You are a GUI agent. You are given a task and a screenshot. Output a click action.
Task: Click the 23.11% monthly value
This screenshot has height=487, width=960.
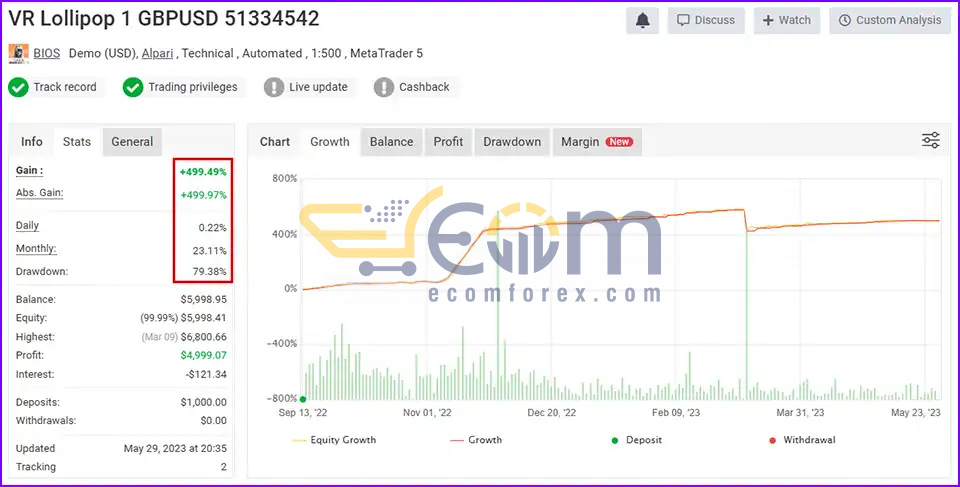[209, 251]
